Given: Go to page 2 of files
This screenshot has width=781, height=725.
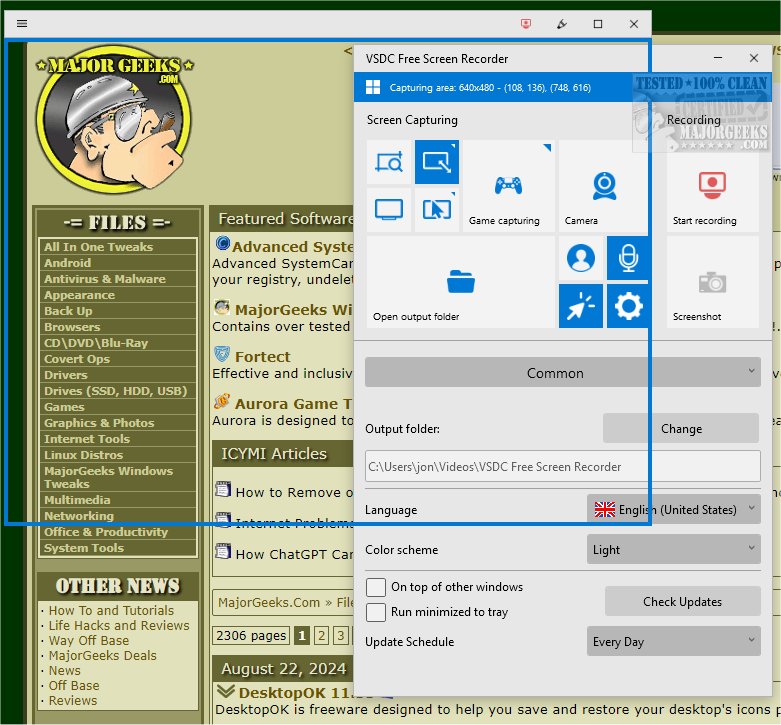Looking at the screenshot, I should coord(321,635).
